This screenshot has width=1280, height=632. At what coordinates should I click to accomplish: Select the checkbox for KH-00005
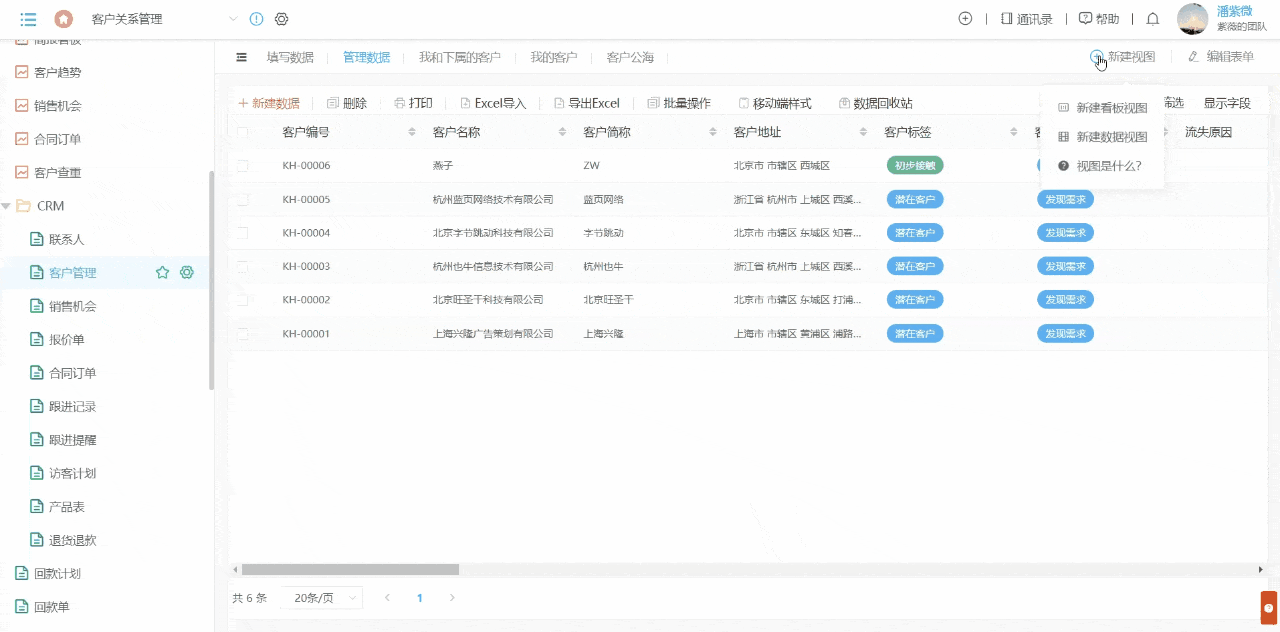click(242, 199)
